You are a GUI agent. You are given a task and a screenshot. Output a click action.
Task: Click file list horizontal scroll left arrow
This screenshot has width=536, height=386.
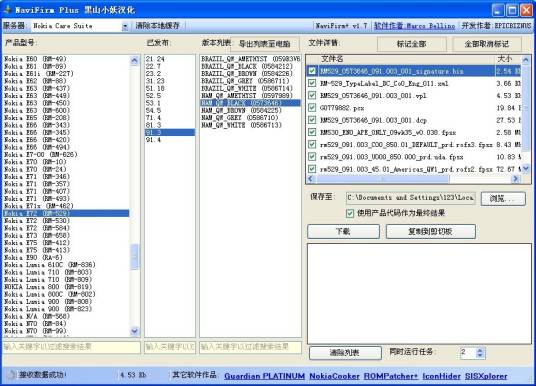pos(310,178)
